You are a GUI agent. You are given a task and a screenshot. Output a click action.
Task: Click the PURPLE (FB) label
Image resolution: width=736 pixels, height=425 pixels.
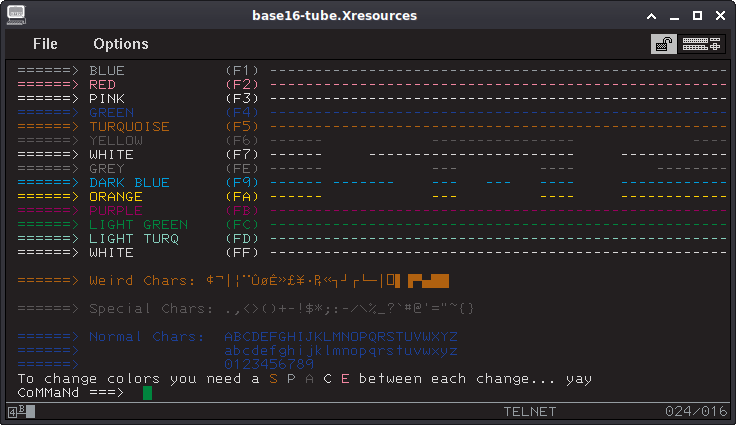[x=116, y=210]
